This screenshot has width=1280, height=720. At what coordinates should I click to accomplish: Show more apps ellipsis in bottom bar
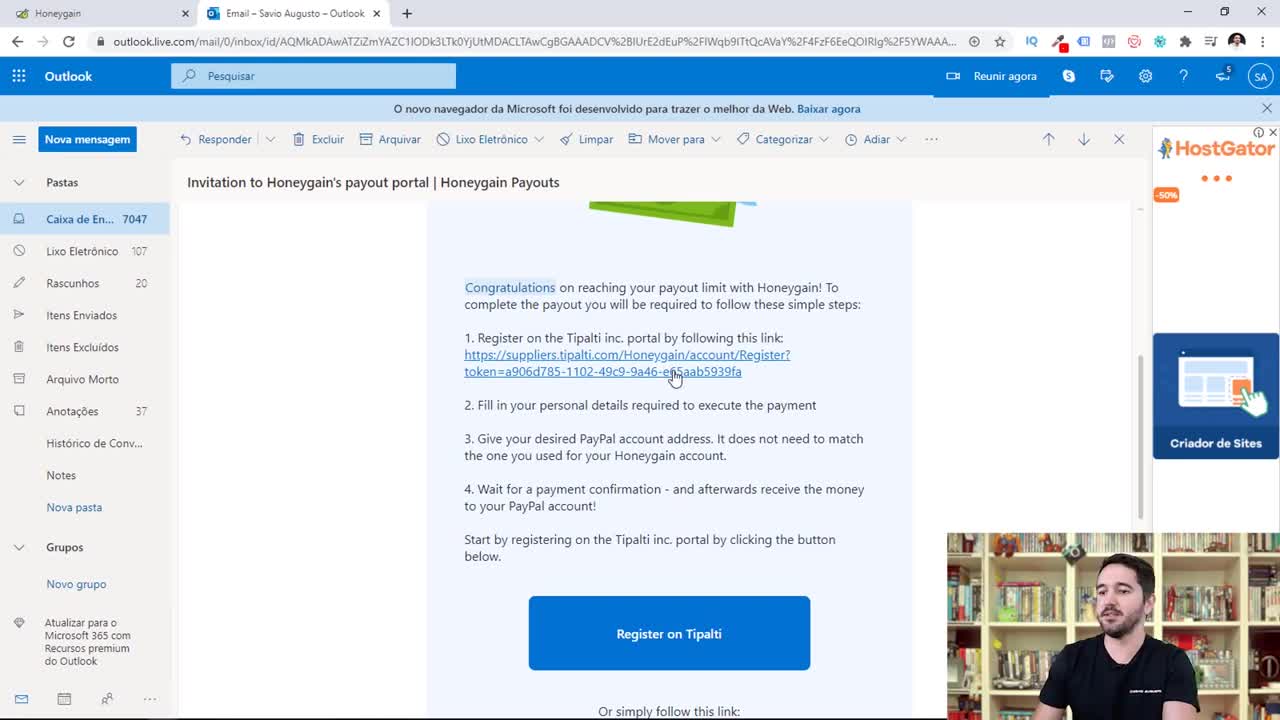point(150,699)
